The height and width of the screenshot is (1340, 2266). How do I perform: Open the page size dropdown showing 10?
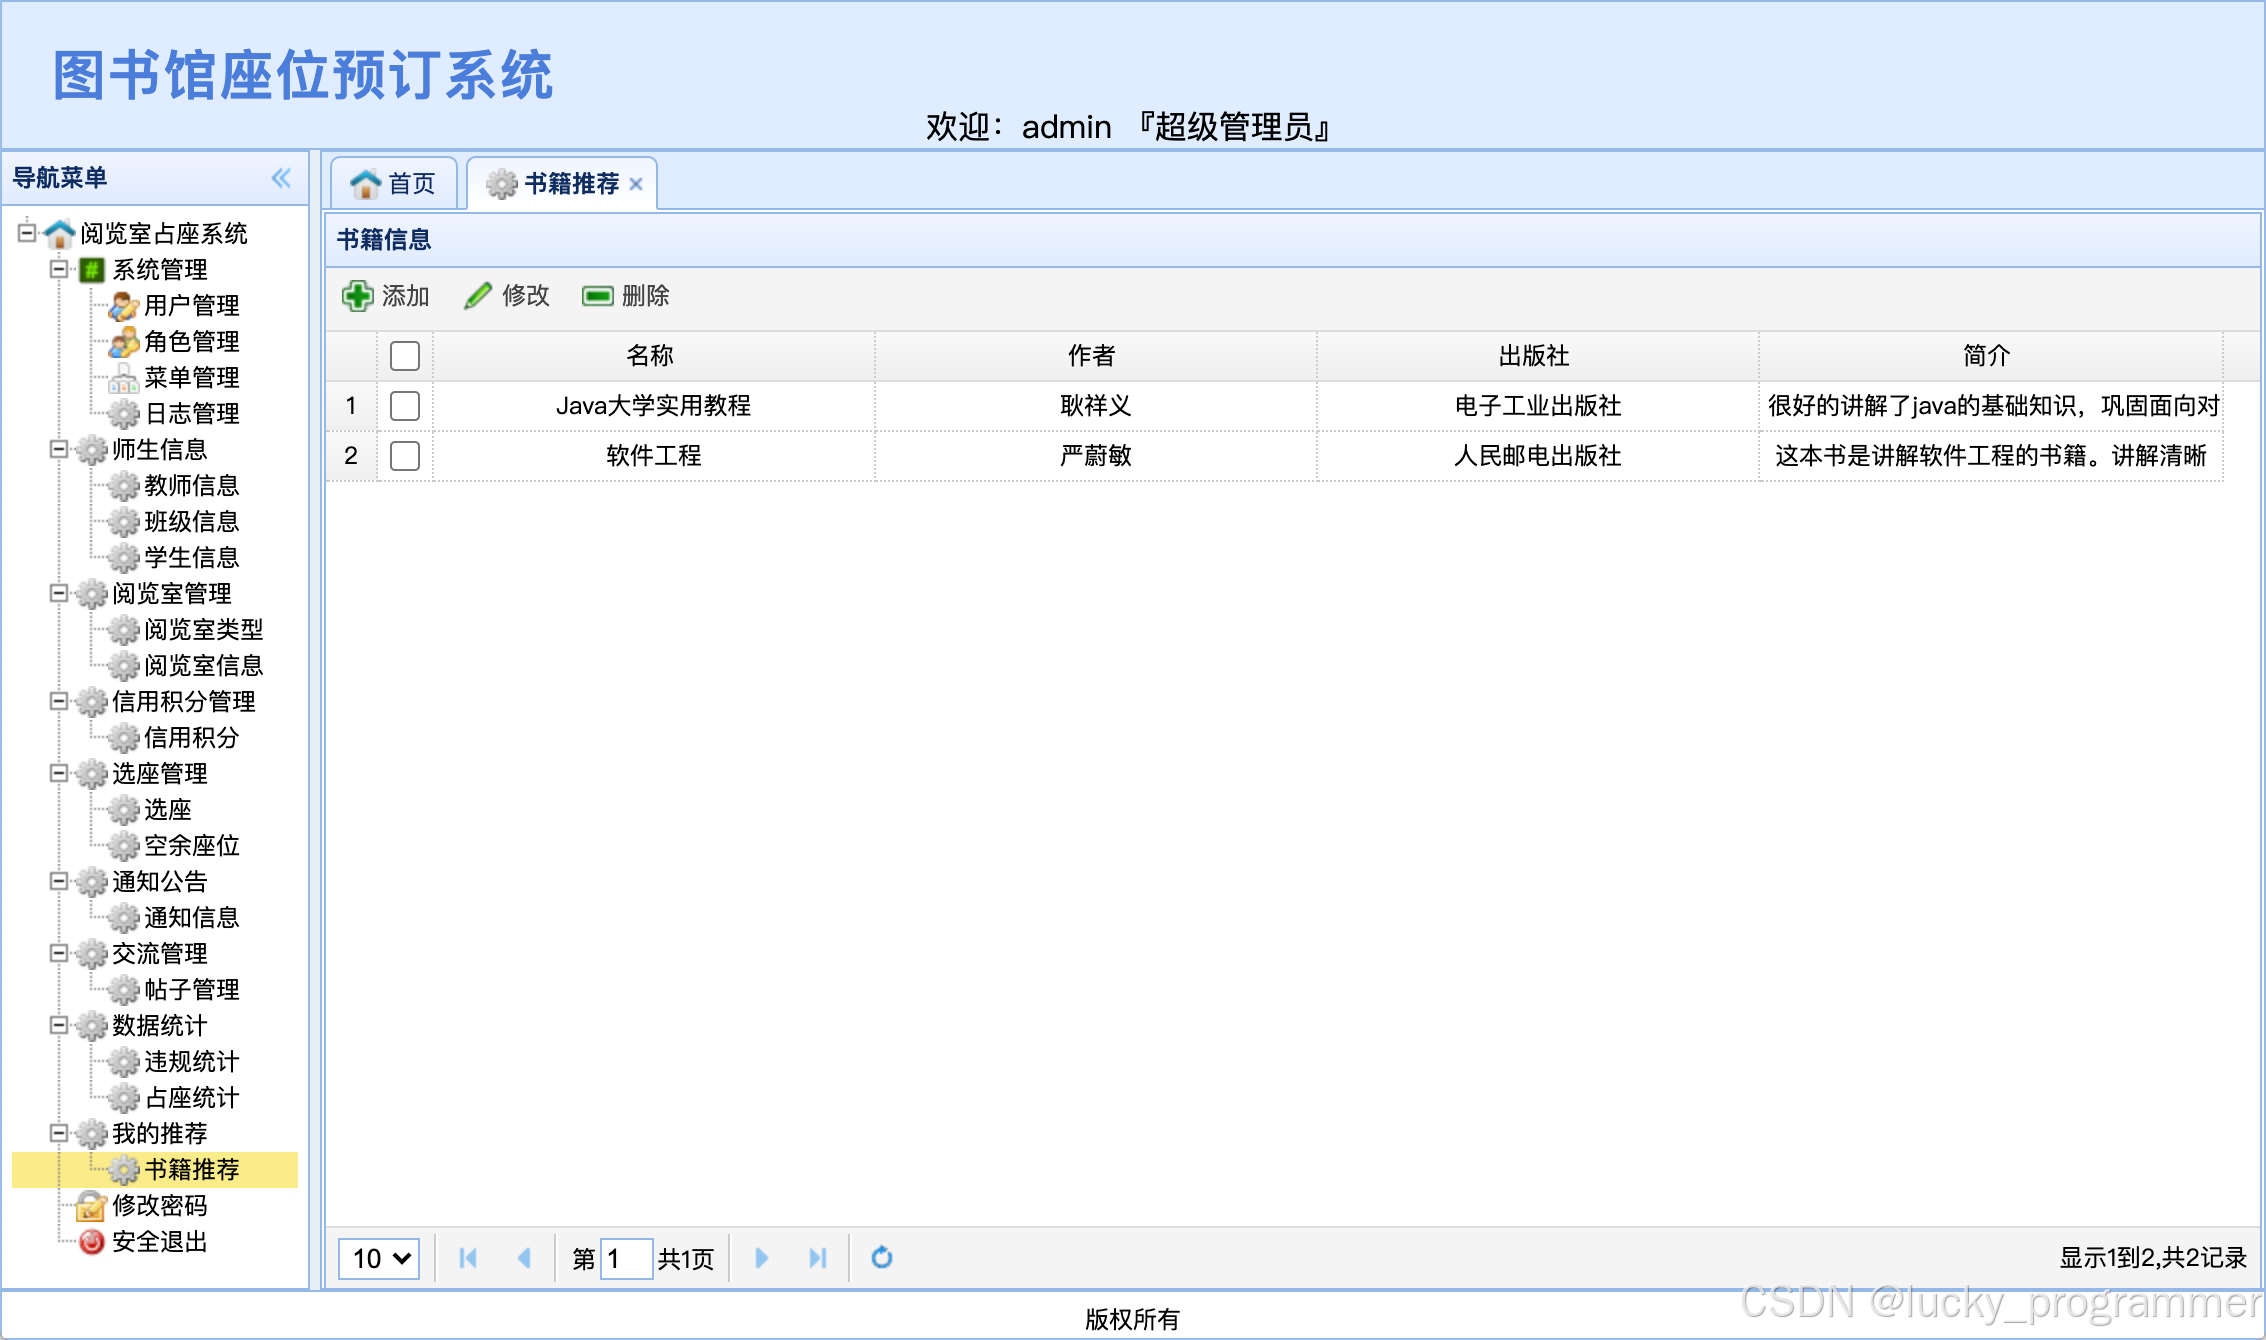coord(380,1257)
